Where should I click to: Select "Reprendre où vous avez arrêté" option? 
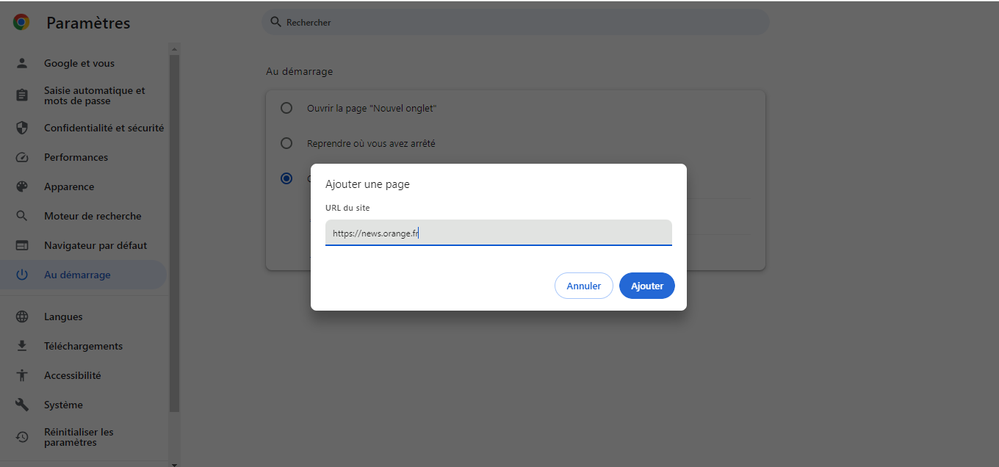tap(287, 144)
